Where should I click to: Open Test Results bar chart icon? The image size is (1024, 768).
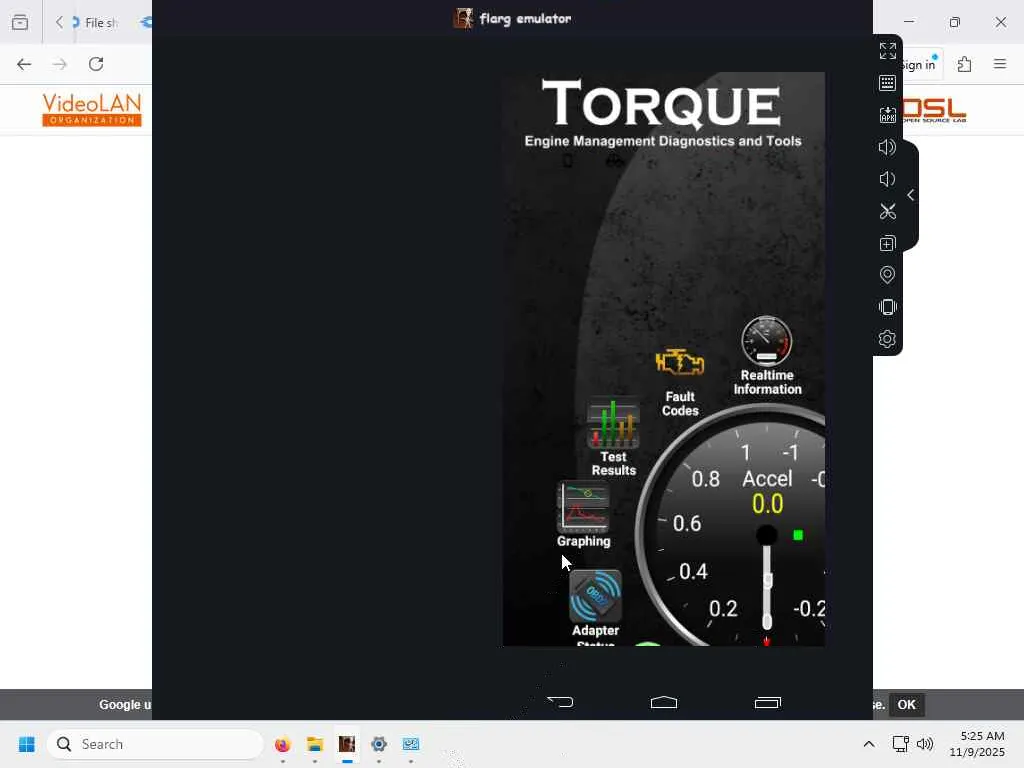(613, 423)
